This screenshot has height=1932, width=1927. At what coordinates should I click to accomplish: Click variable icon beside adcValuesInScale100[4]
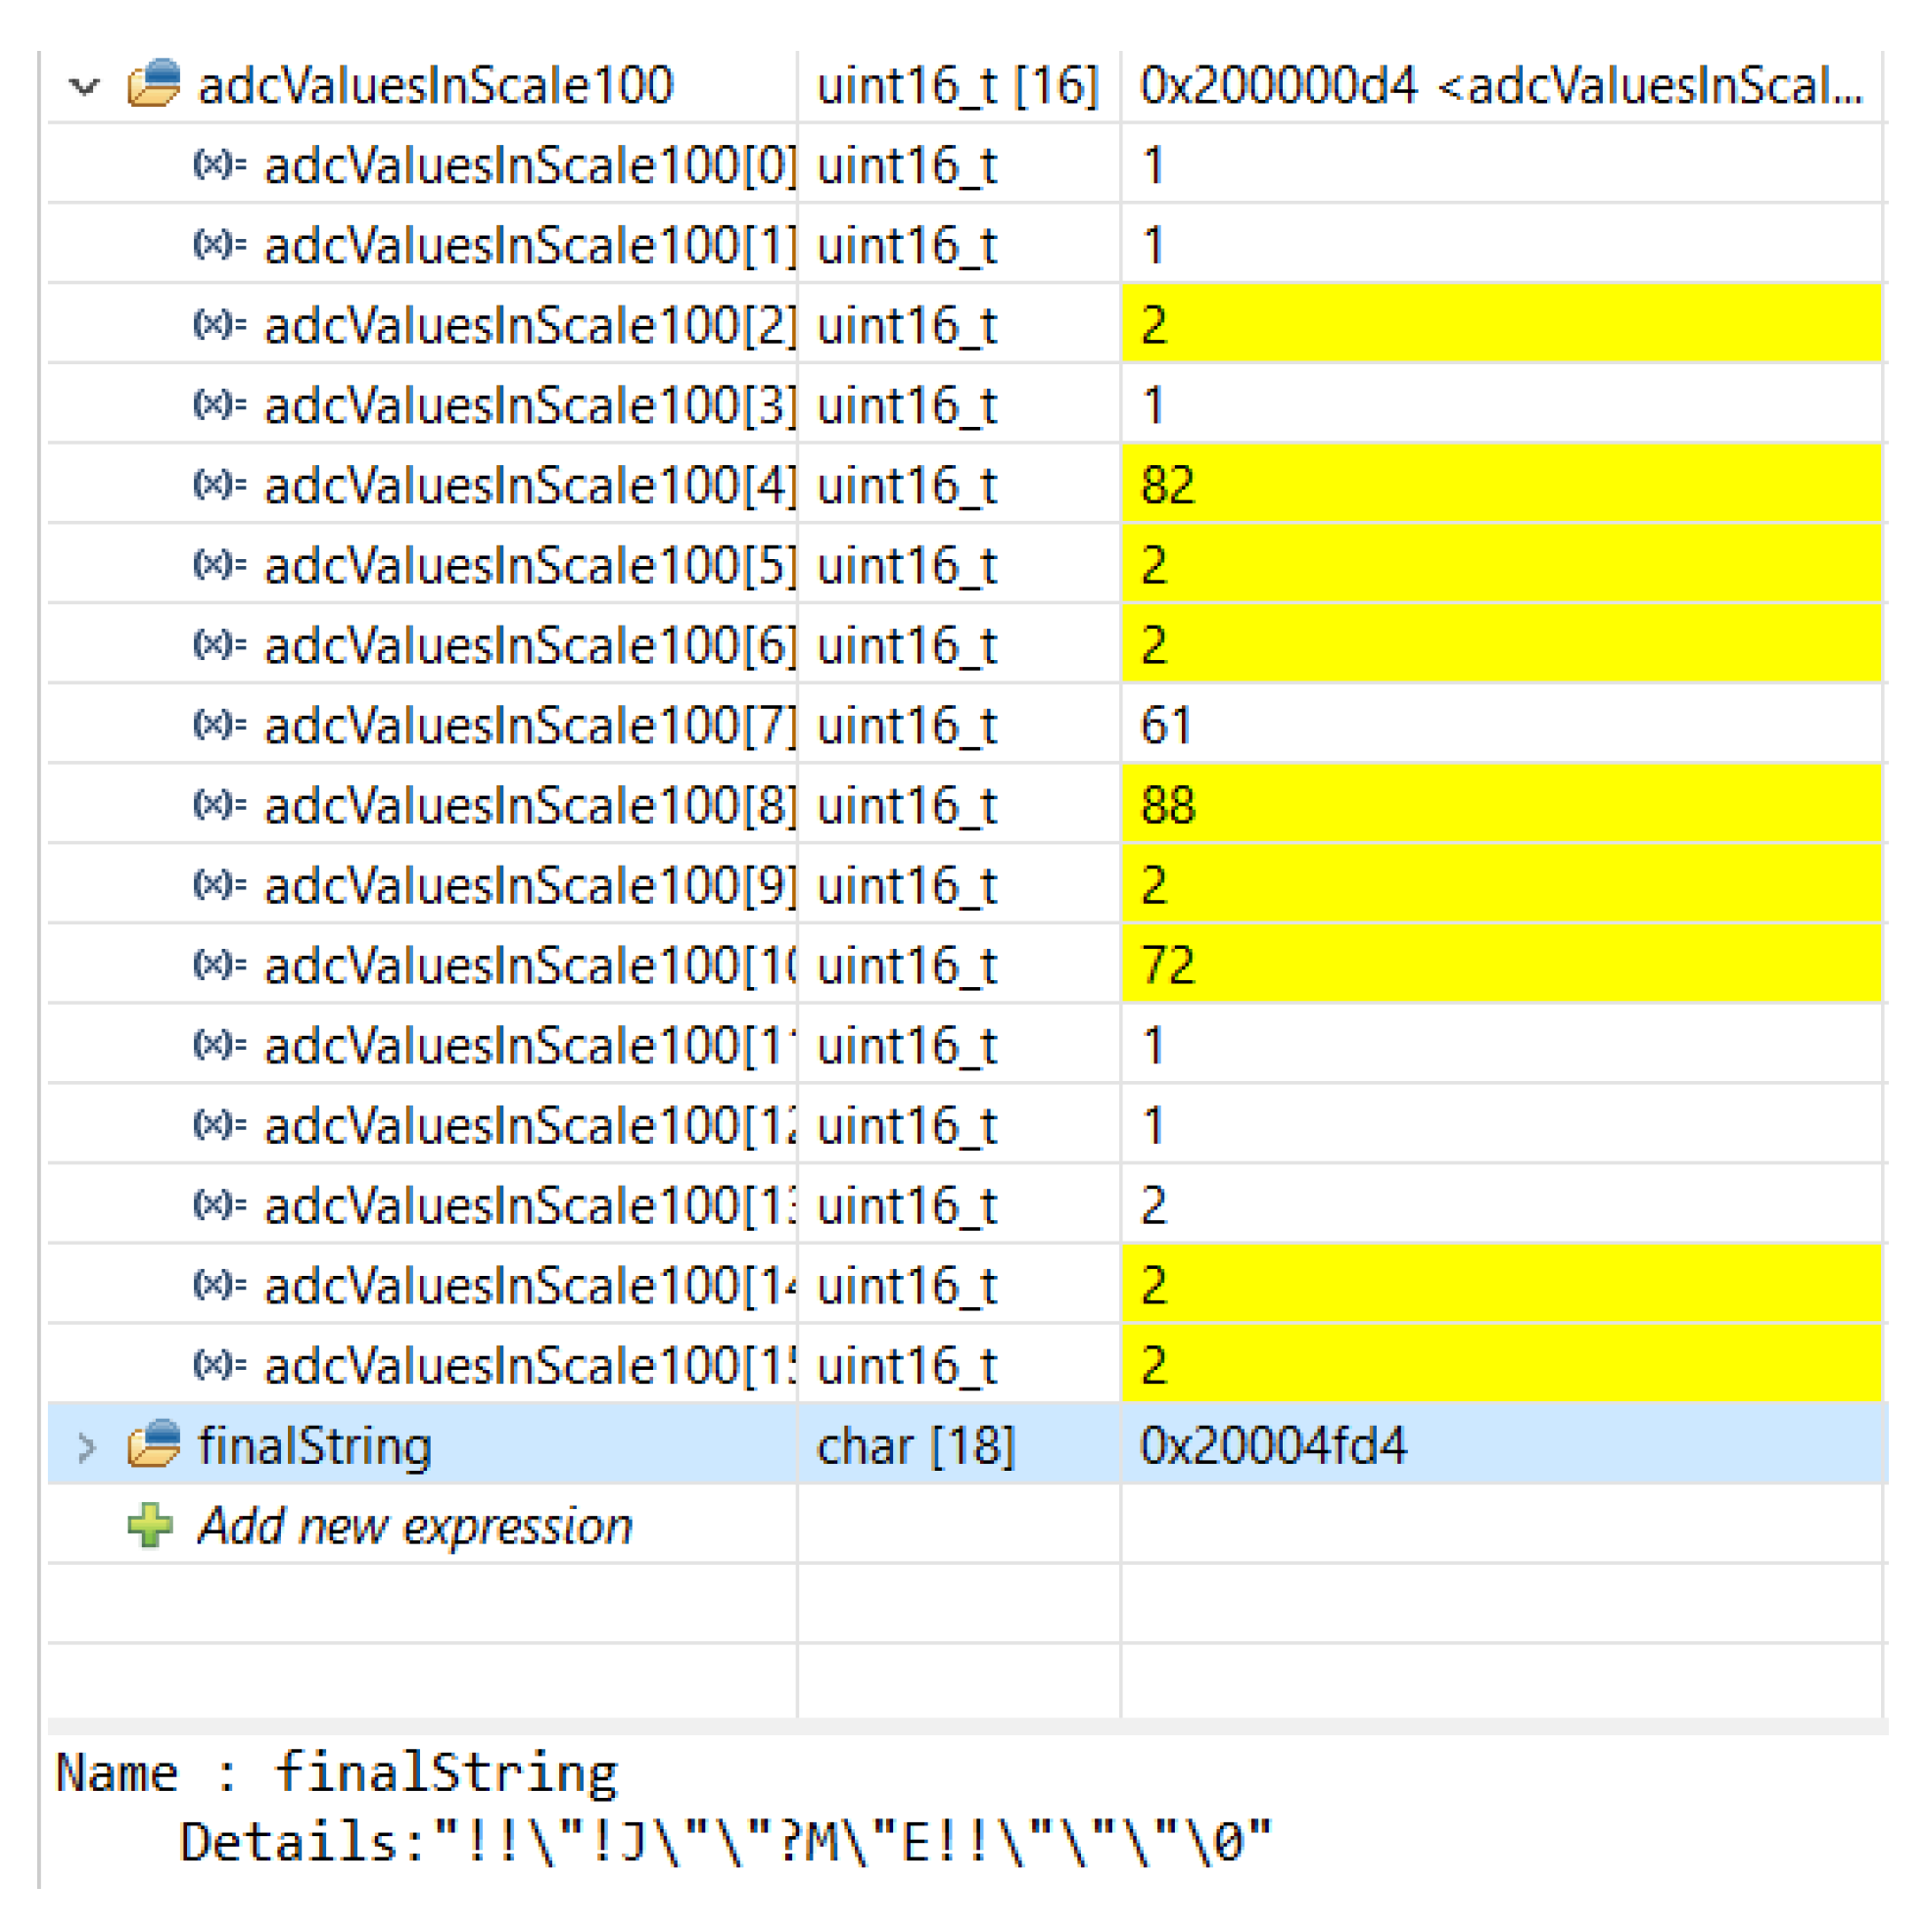click(x=219, y=484)
